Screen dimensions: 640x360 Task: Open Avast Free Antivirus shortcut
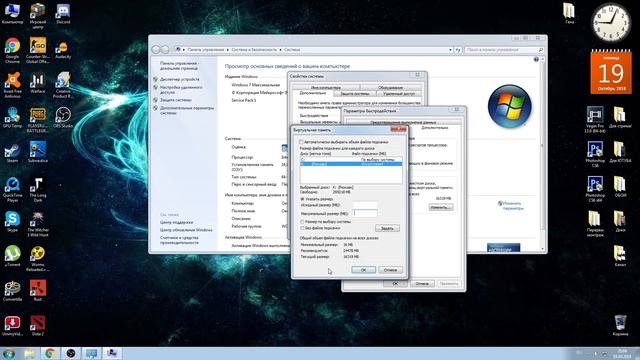click(12, 85)
